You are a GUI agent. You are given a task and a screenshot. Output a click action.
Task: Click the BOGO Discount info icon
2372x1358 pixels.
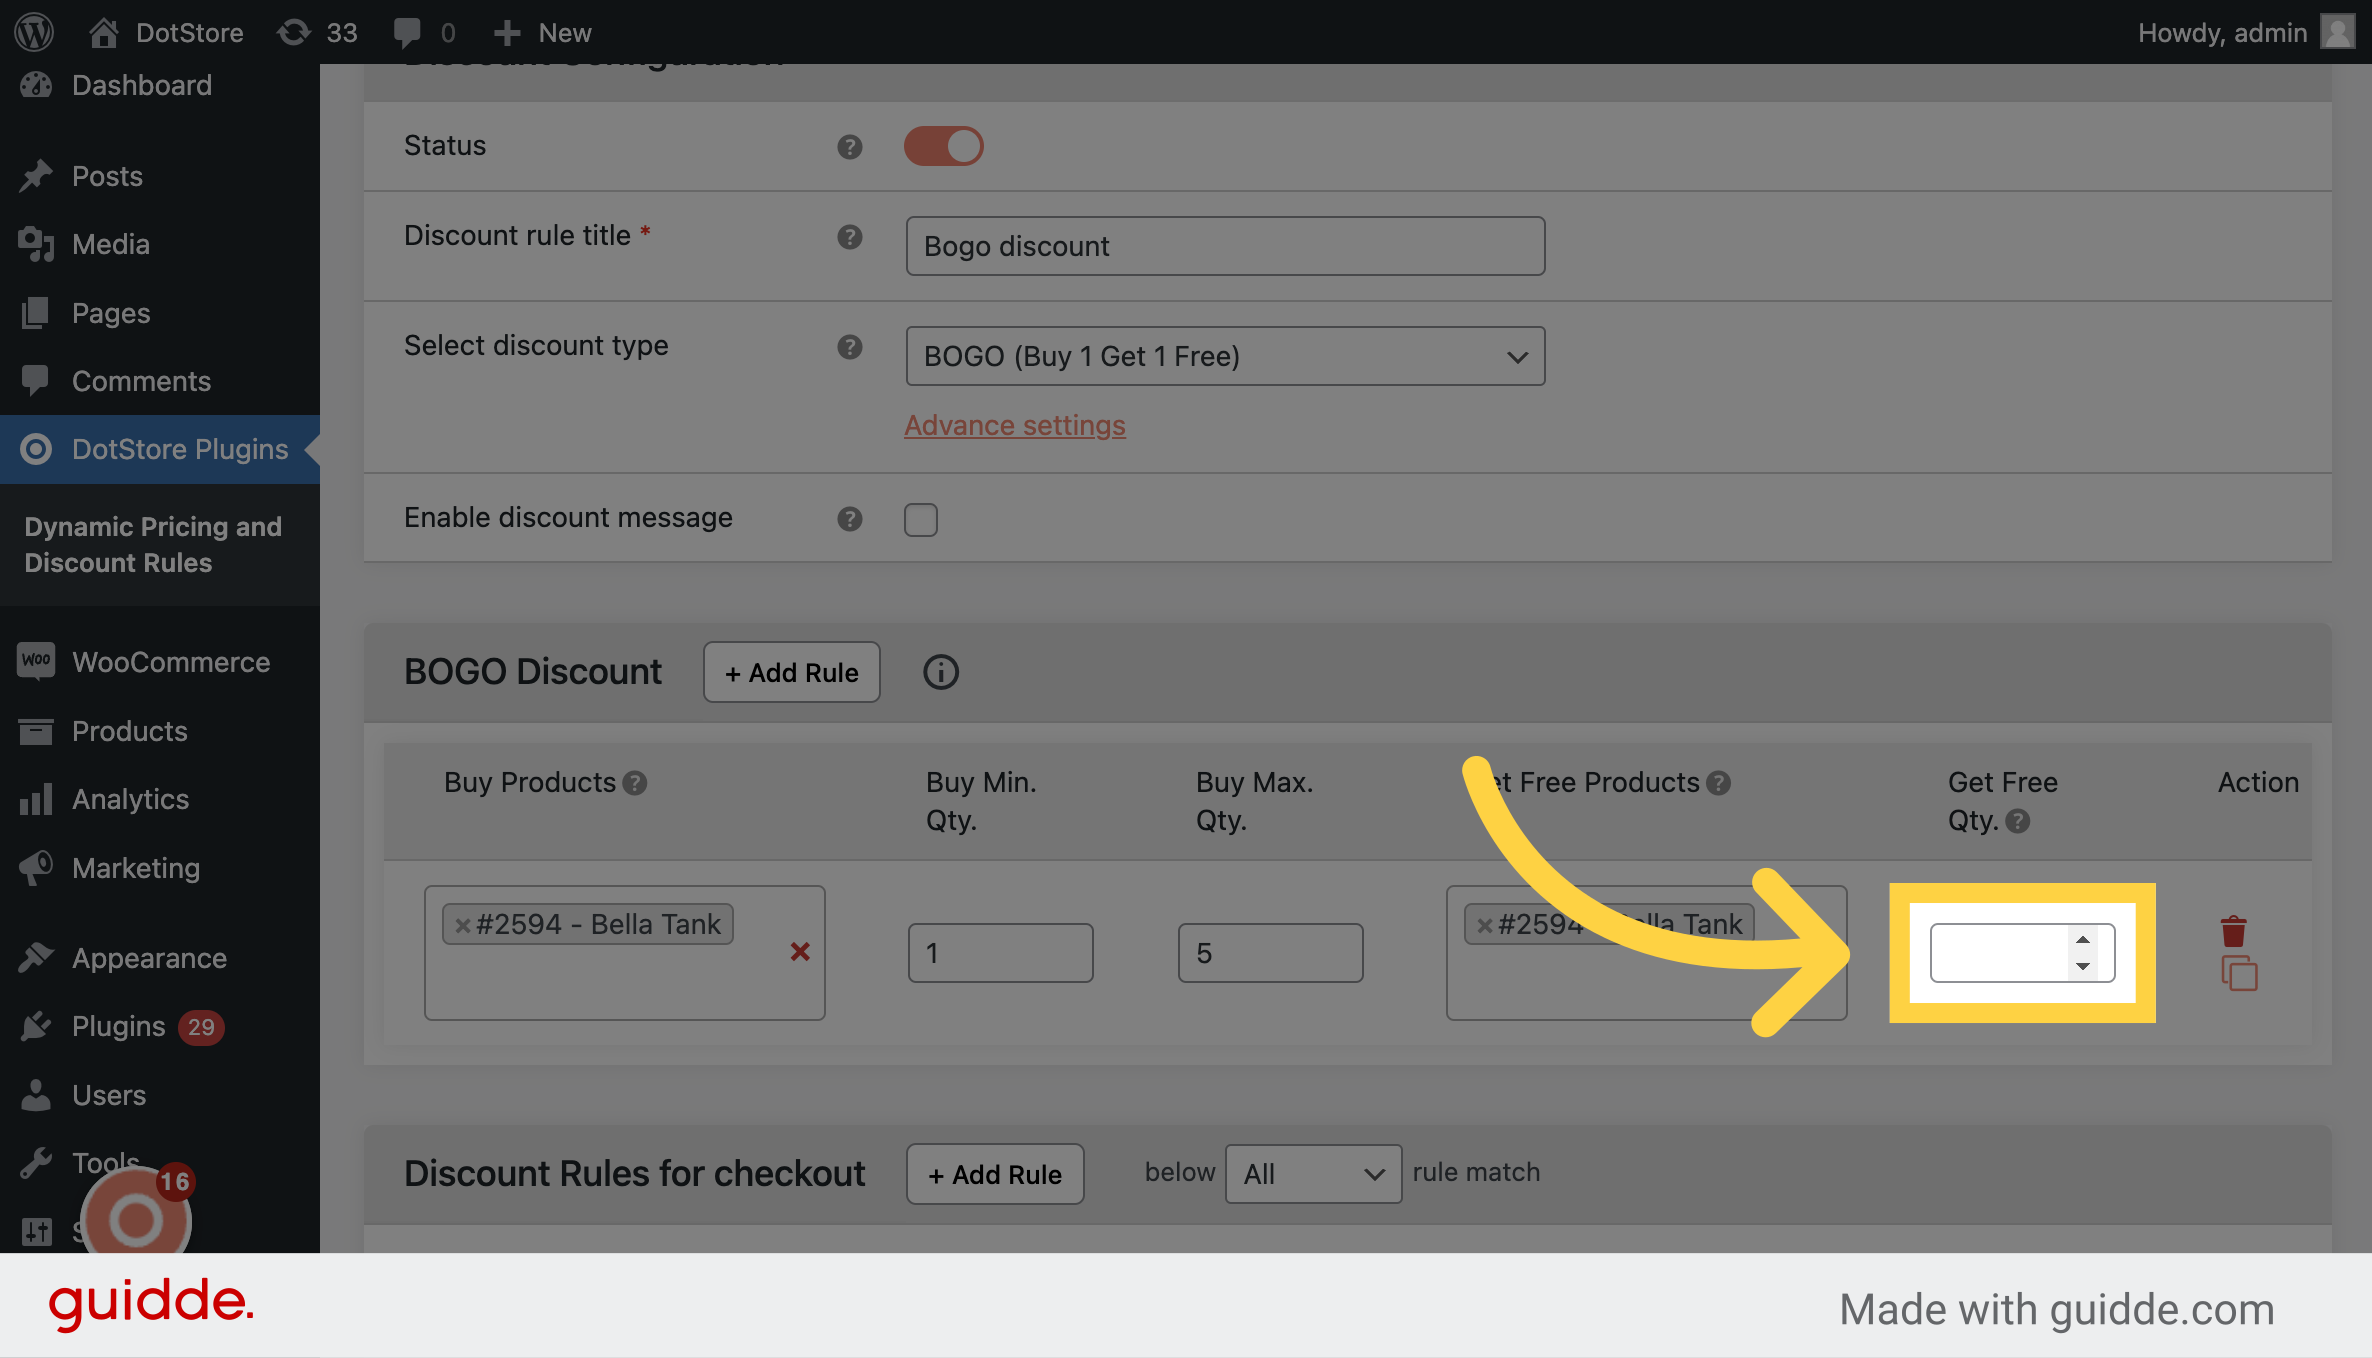coord(940,672)
